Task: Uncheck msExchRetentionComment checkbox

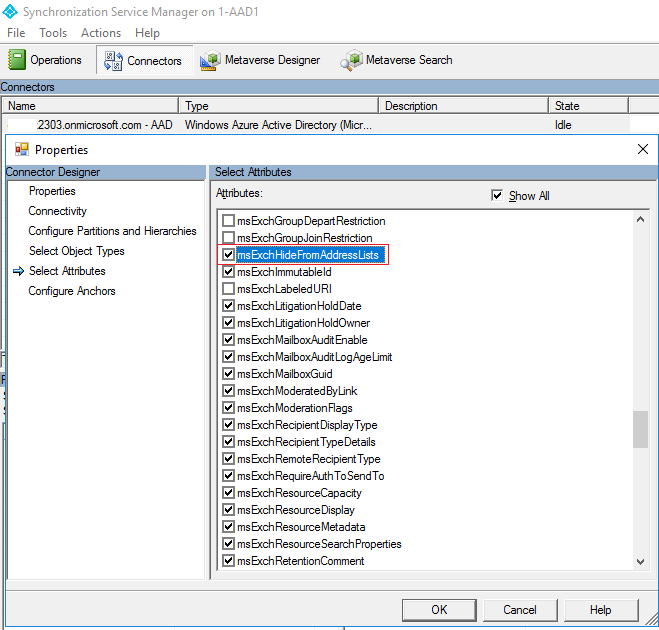Action: [x=228, y=561]
